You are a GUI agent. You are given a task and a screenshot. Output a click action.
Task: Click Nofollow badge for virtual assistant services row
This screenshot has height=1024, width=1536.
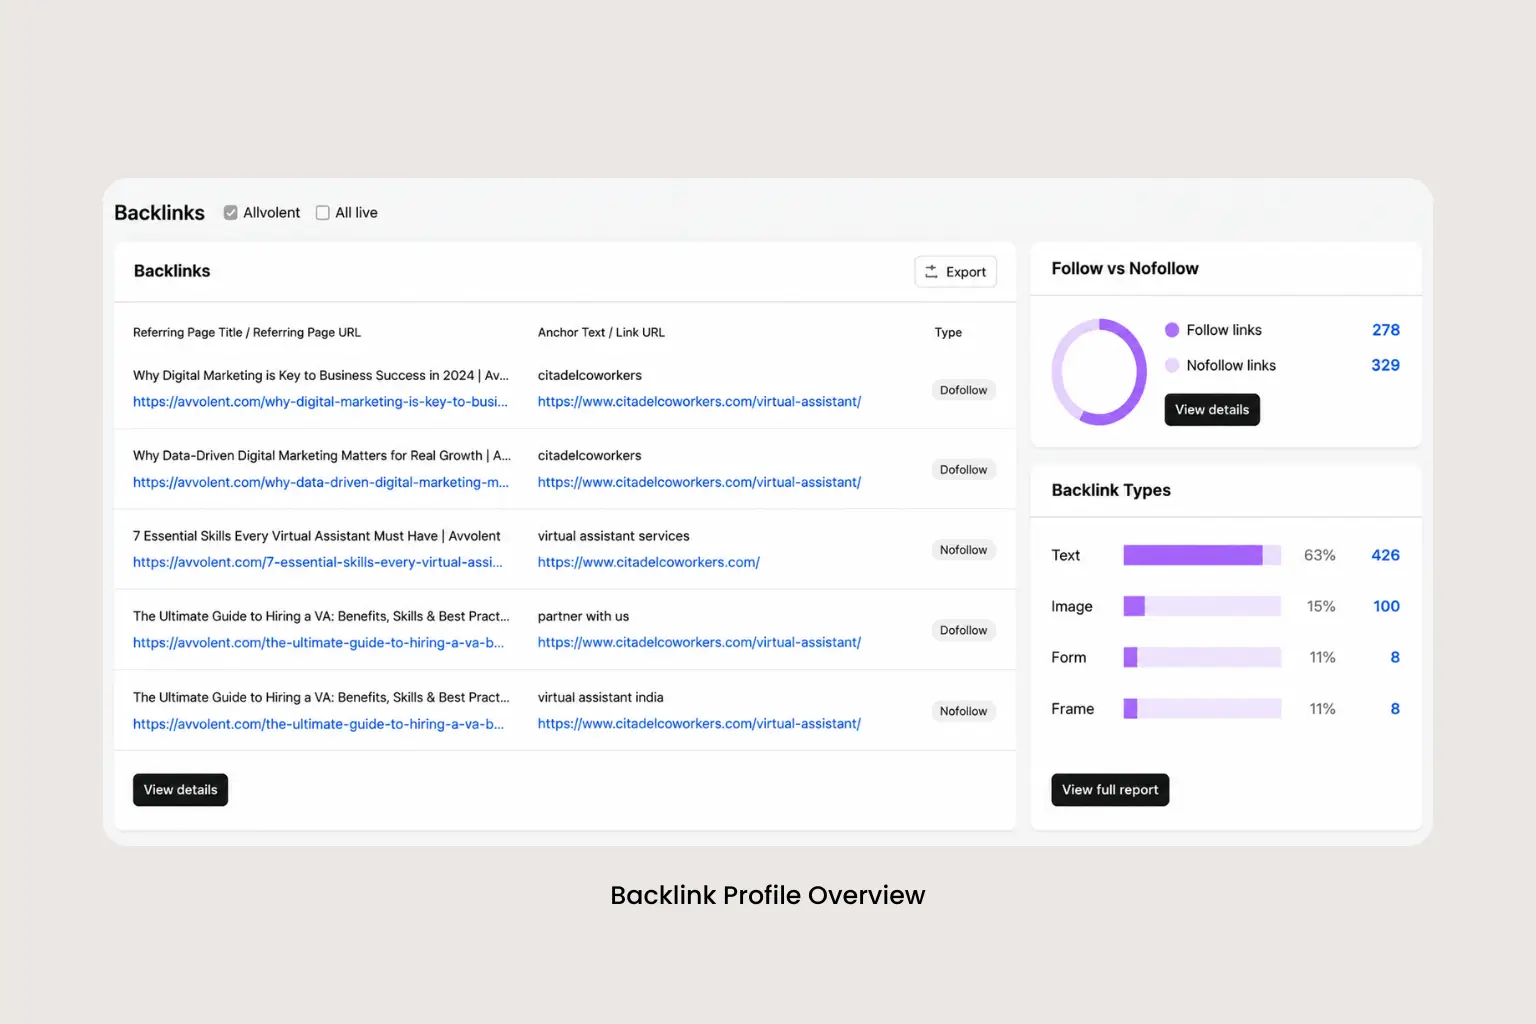[963, 550]
